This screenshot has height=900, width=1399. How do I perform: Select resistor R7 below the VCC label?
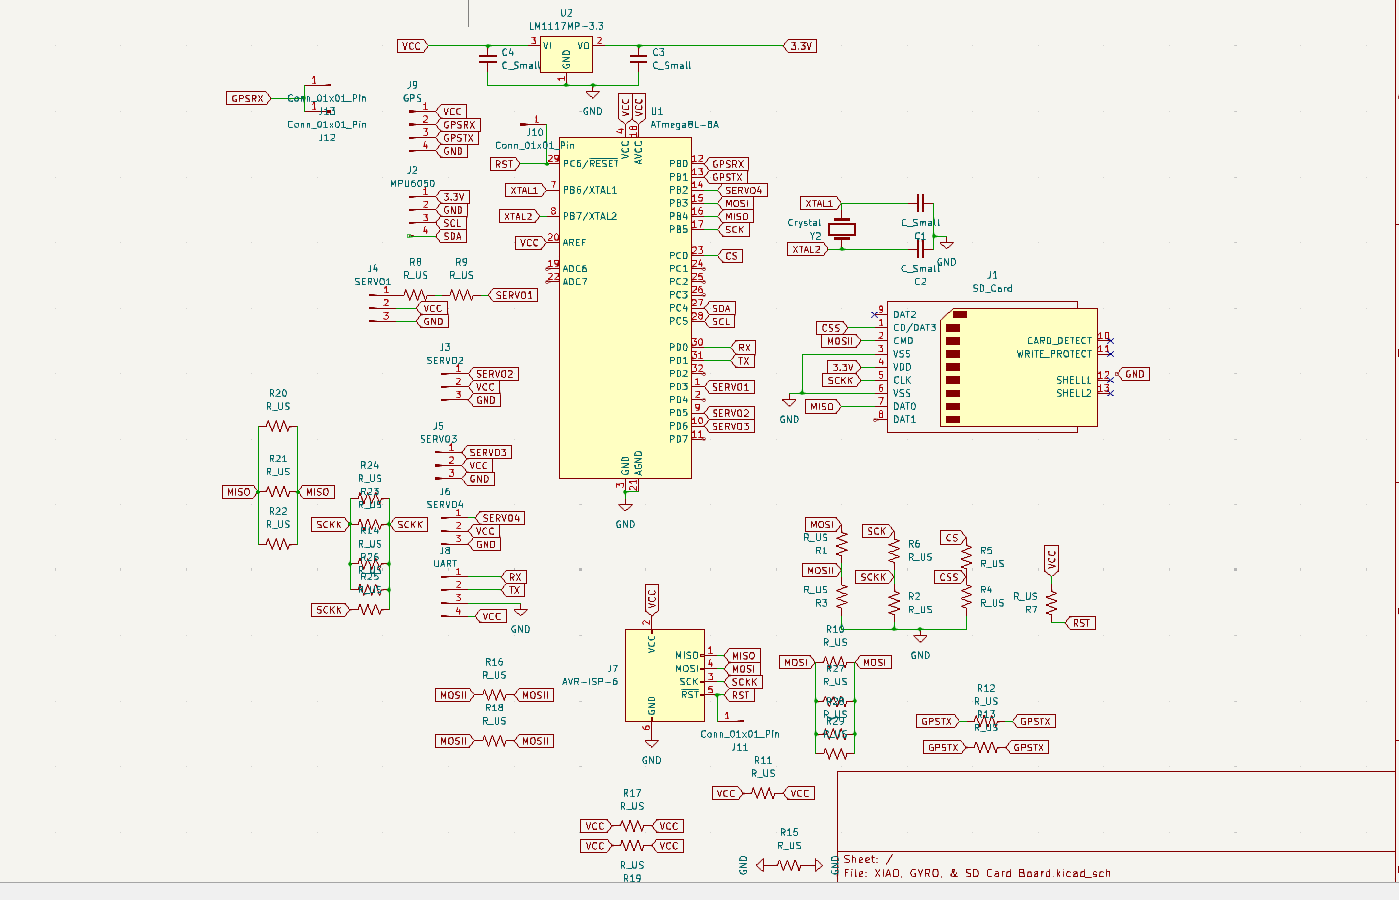click(x=1052, y=603)
